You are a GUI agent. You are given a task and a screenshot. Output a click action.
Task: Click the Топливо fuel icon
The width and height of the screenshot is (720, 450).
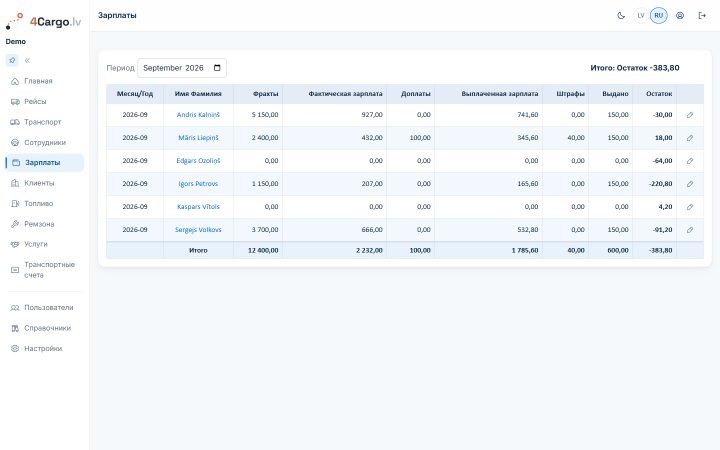click(x=15, y=203)
